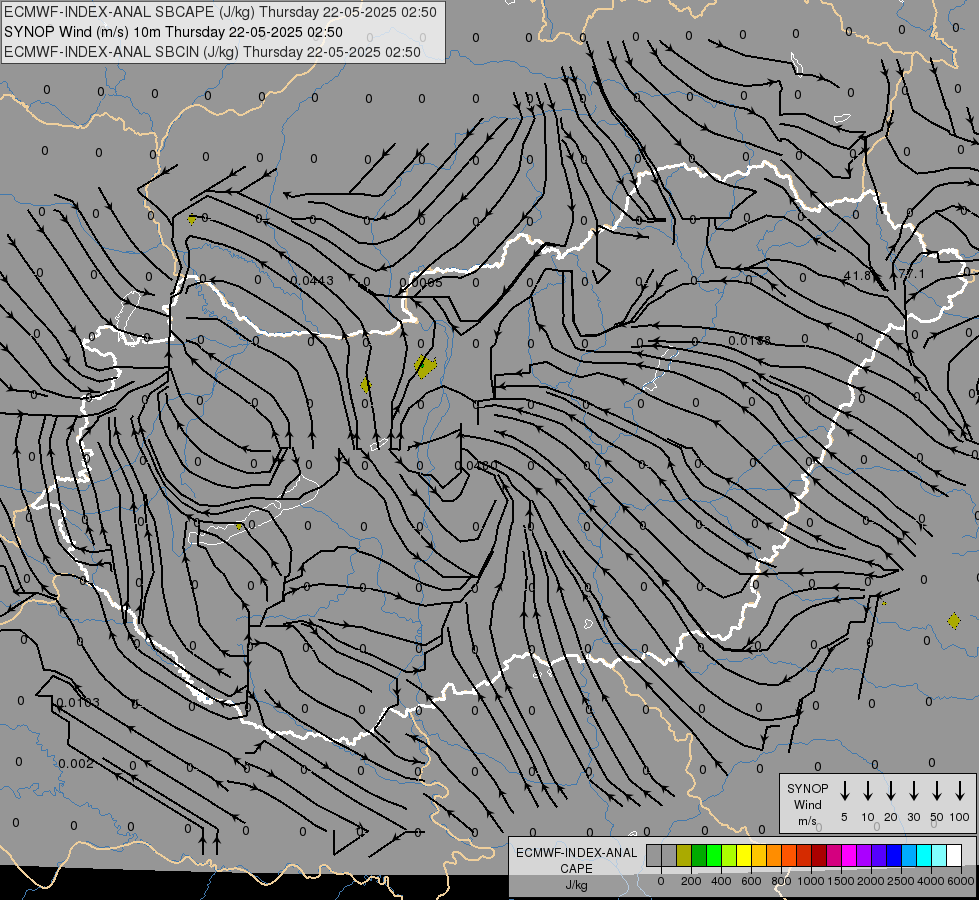Click the ECMWF-INDEX-ANAL CAPE J/kg legend label

(x=576, y=869)
